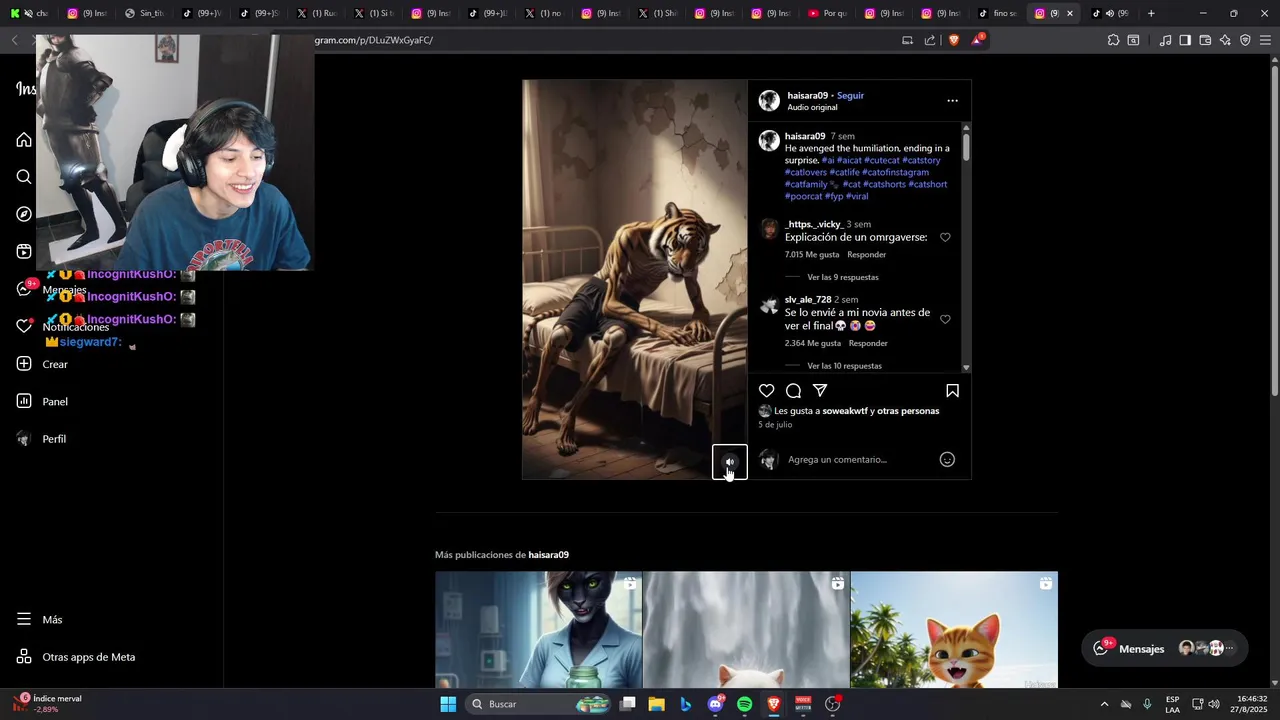
Task: Click the Brave Shields lion icon
Action: tap(954, 40)
